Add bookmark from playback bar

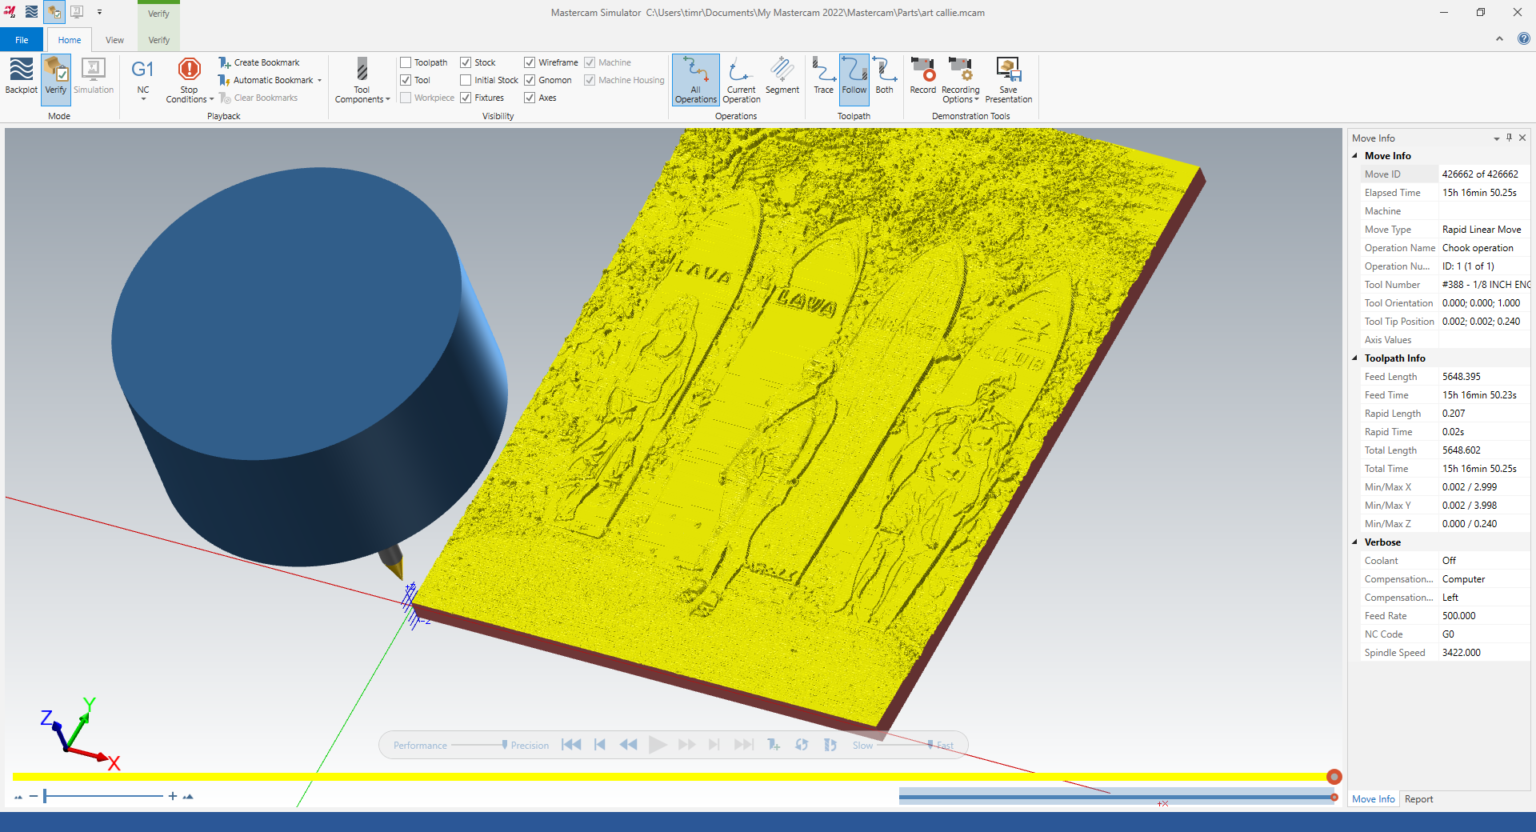click(773, 745)
